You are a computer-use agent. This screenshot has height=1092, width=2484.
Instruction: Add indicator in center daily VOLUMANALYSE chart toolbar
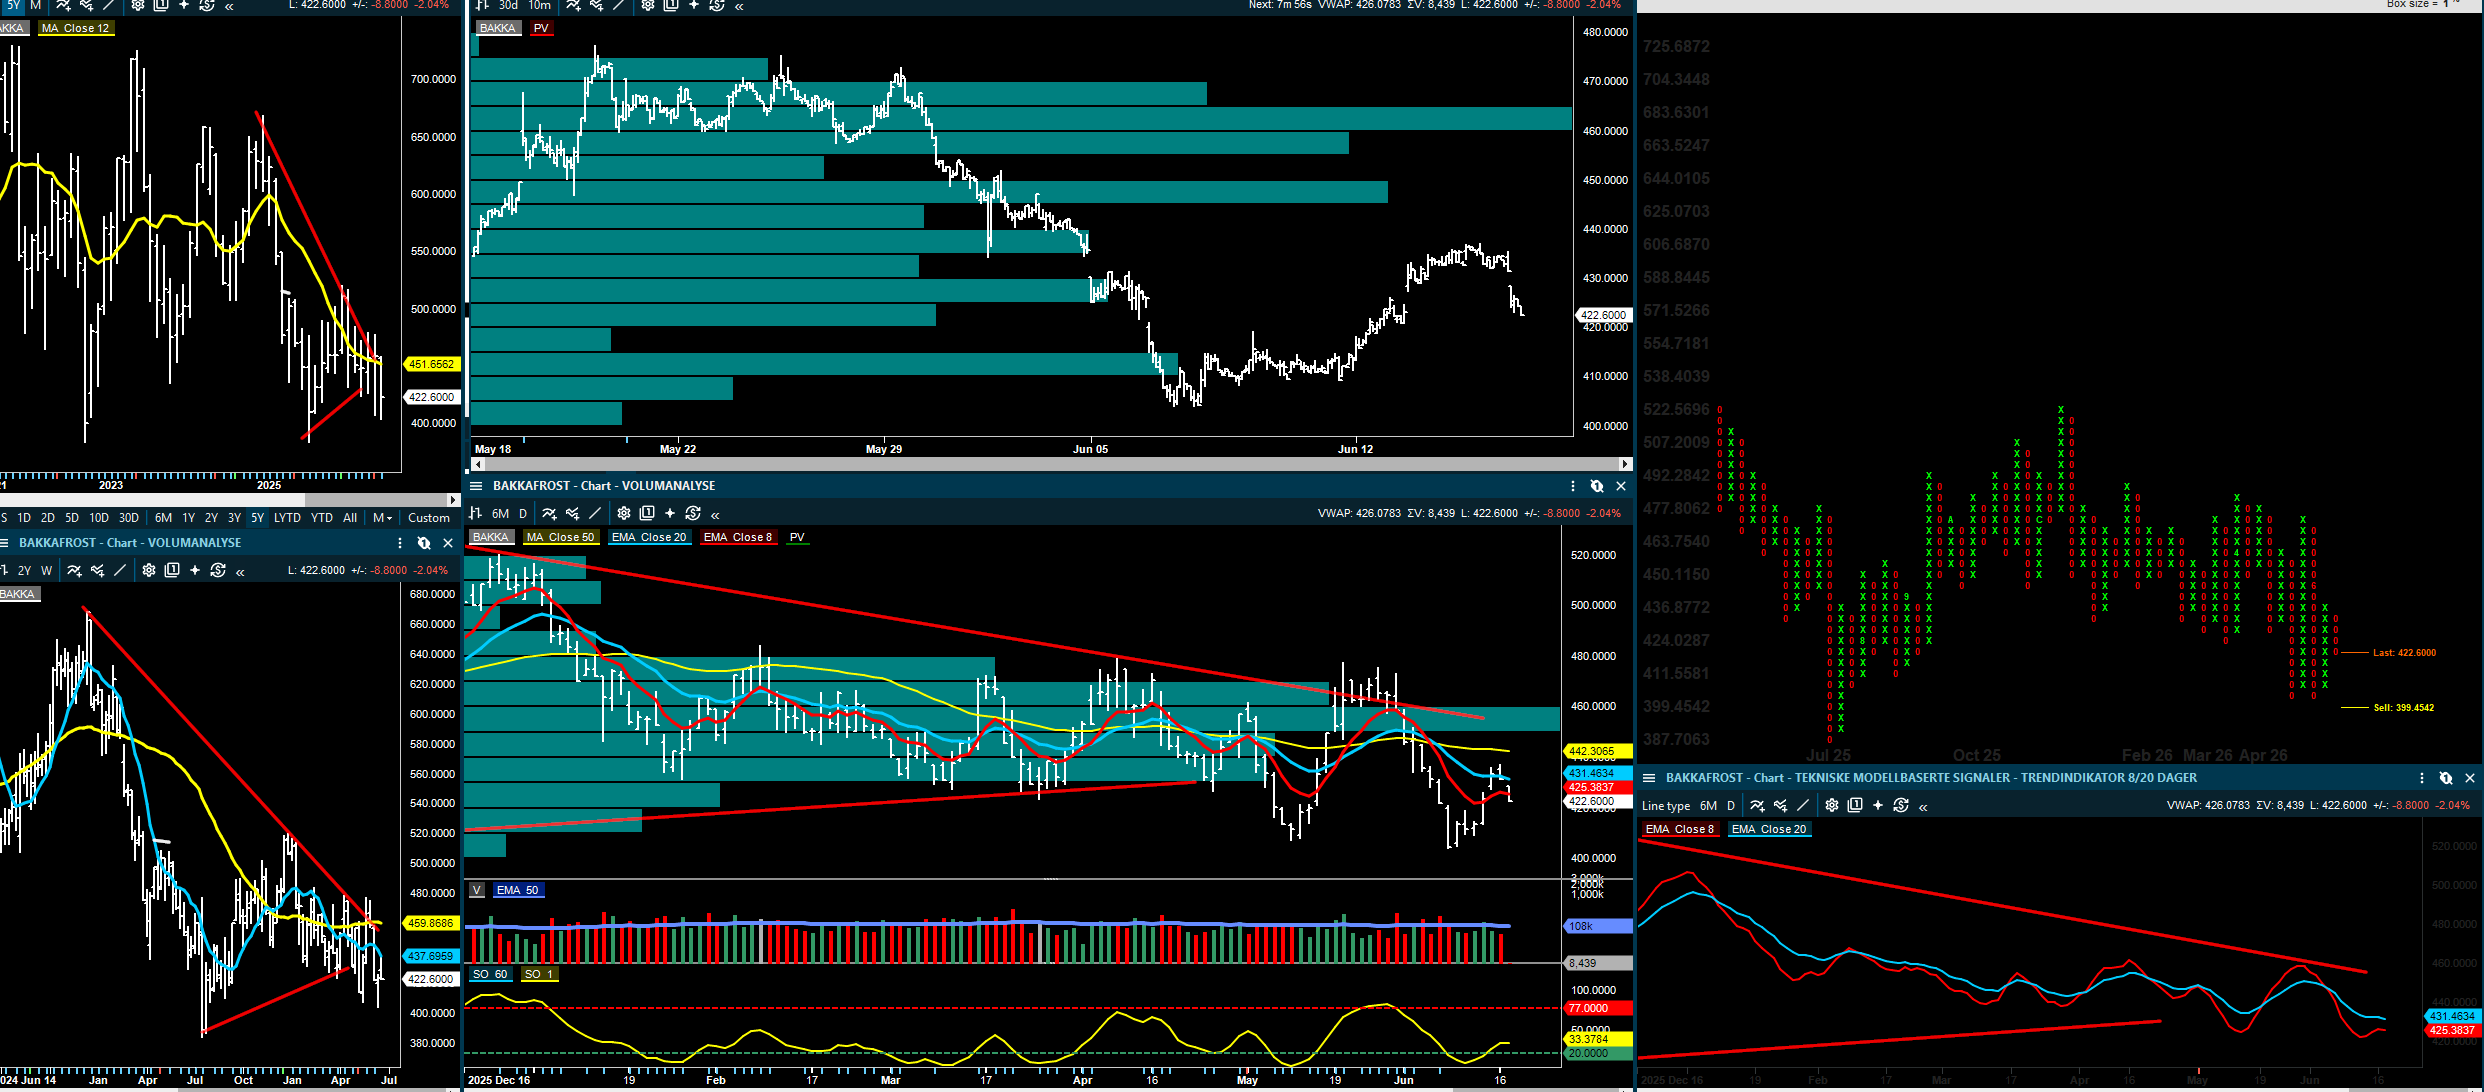[x=549, y=513]
